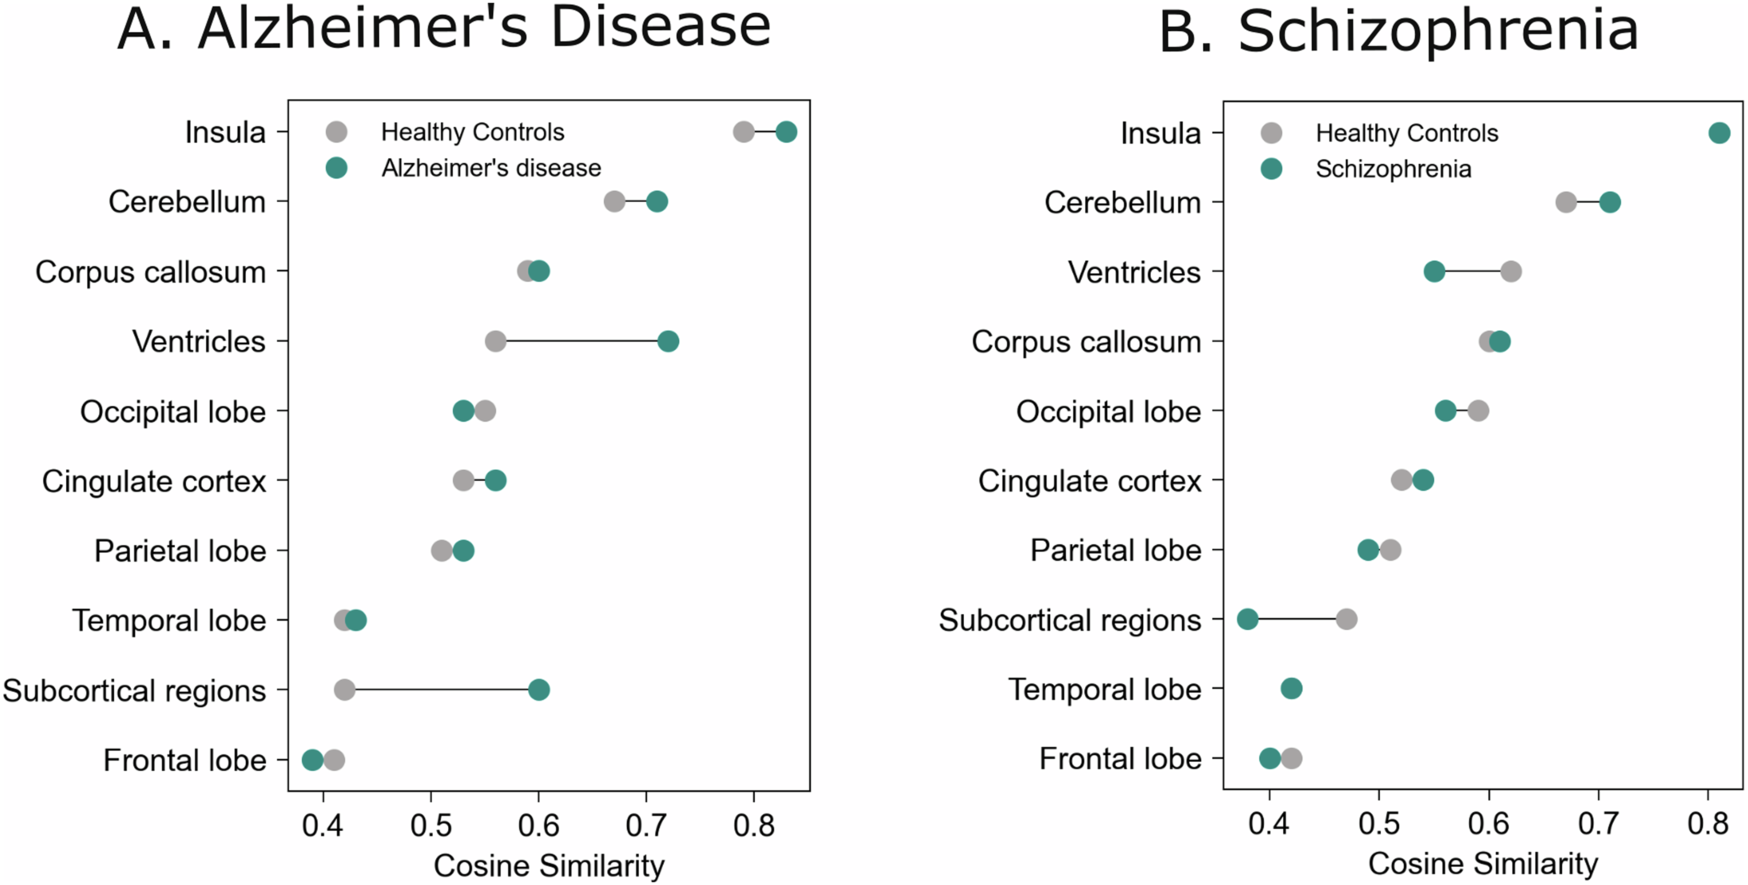Click green Schizophrenia legend marker

click(x=1271, y=169)
